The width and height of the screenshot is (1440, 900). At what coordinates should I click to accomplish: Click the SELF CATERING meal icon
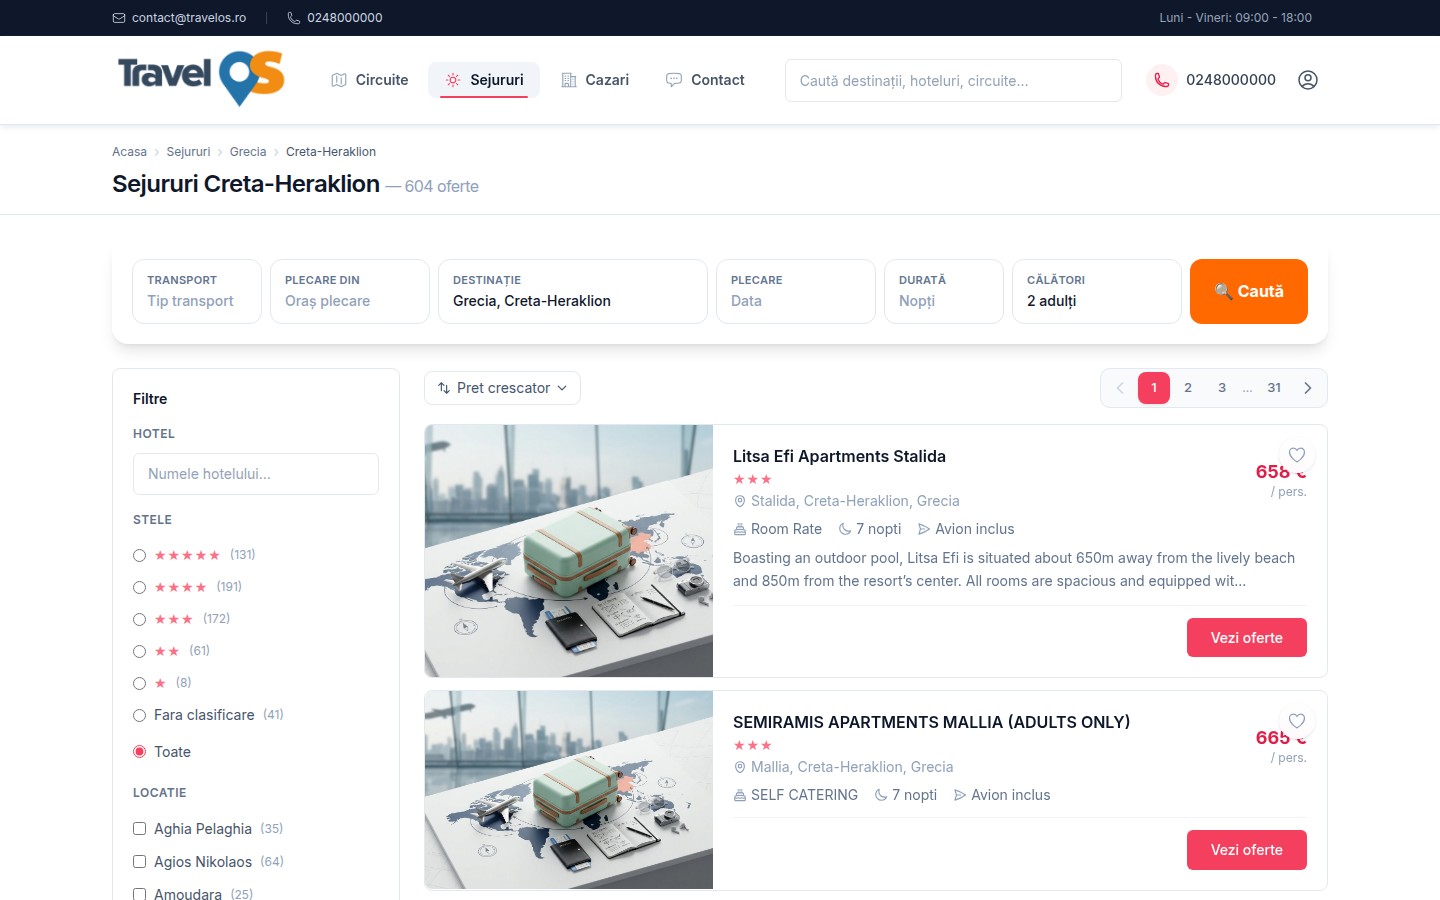[x=740, y=795]
